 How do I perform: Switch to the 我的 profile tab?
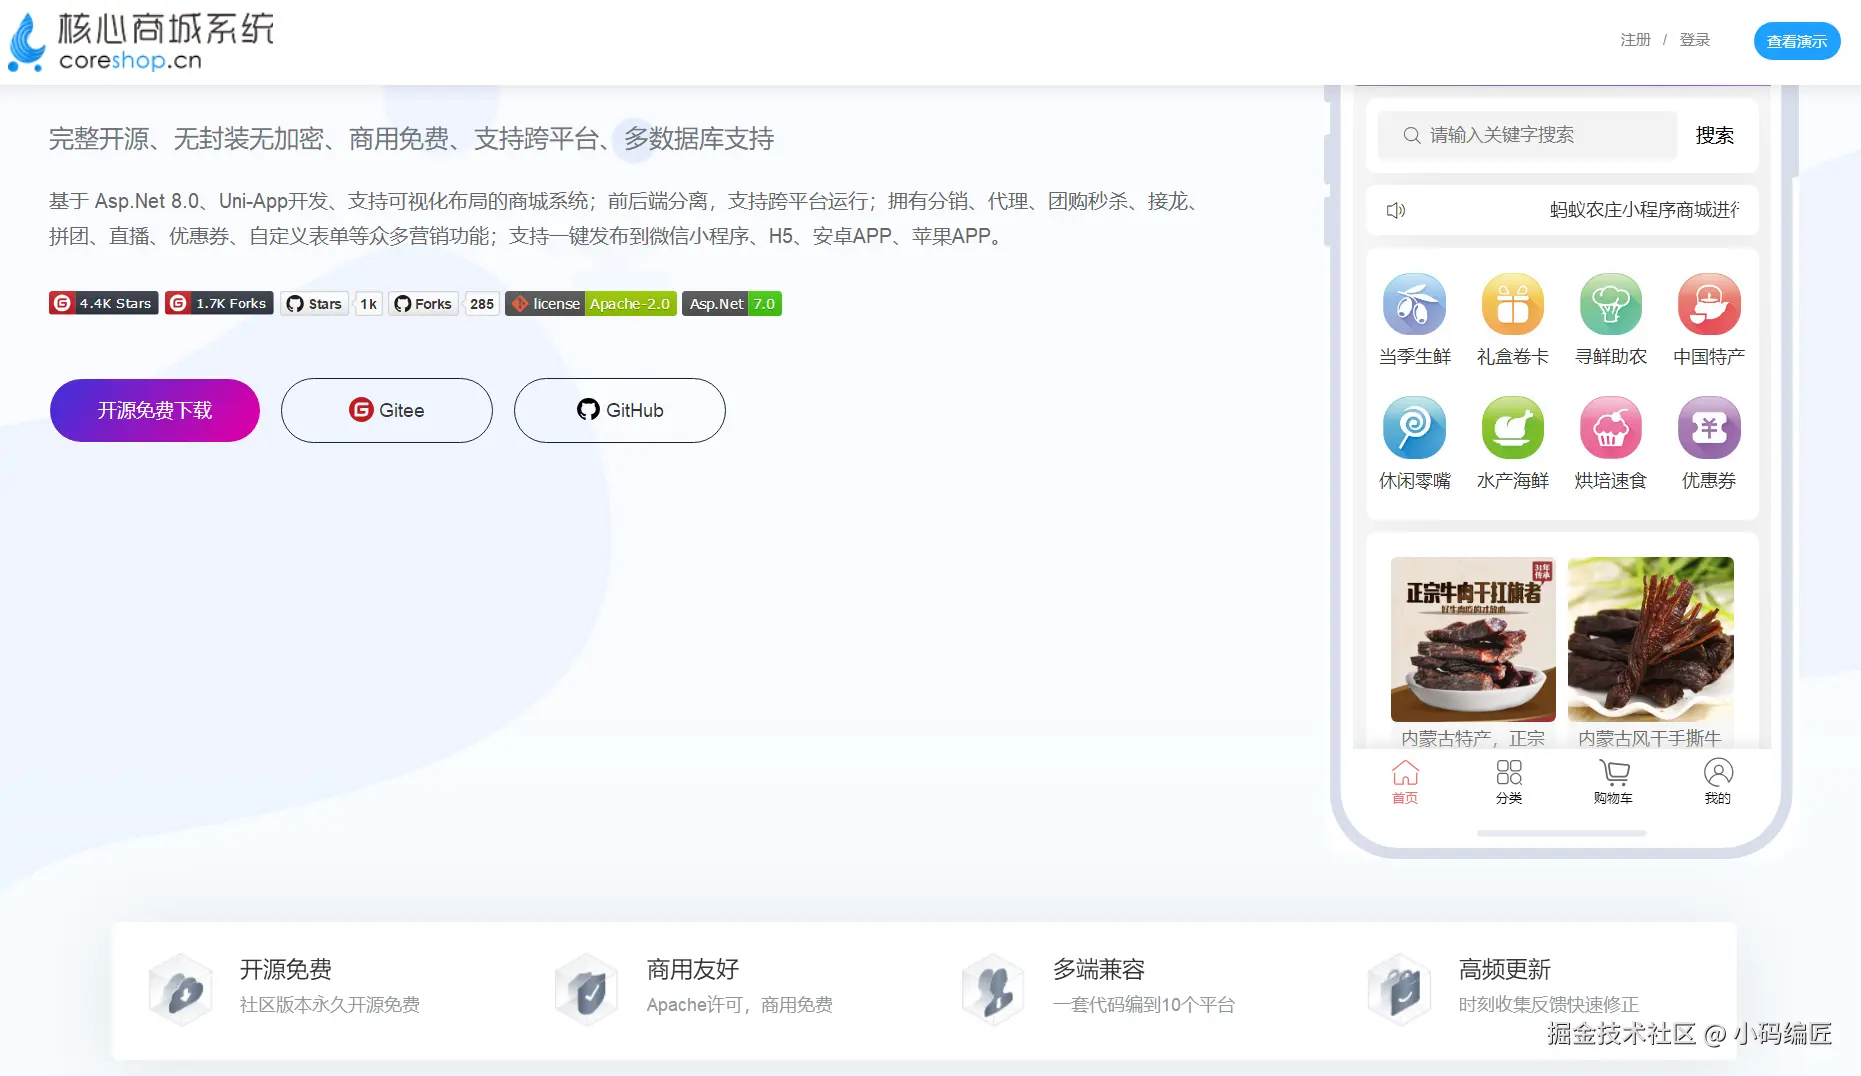pyautogui.click(x=1718, y=782)
